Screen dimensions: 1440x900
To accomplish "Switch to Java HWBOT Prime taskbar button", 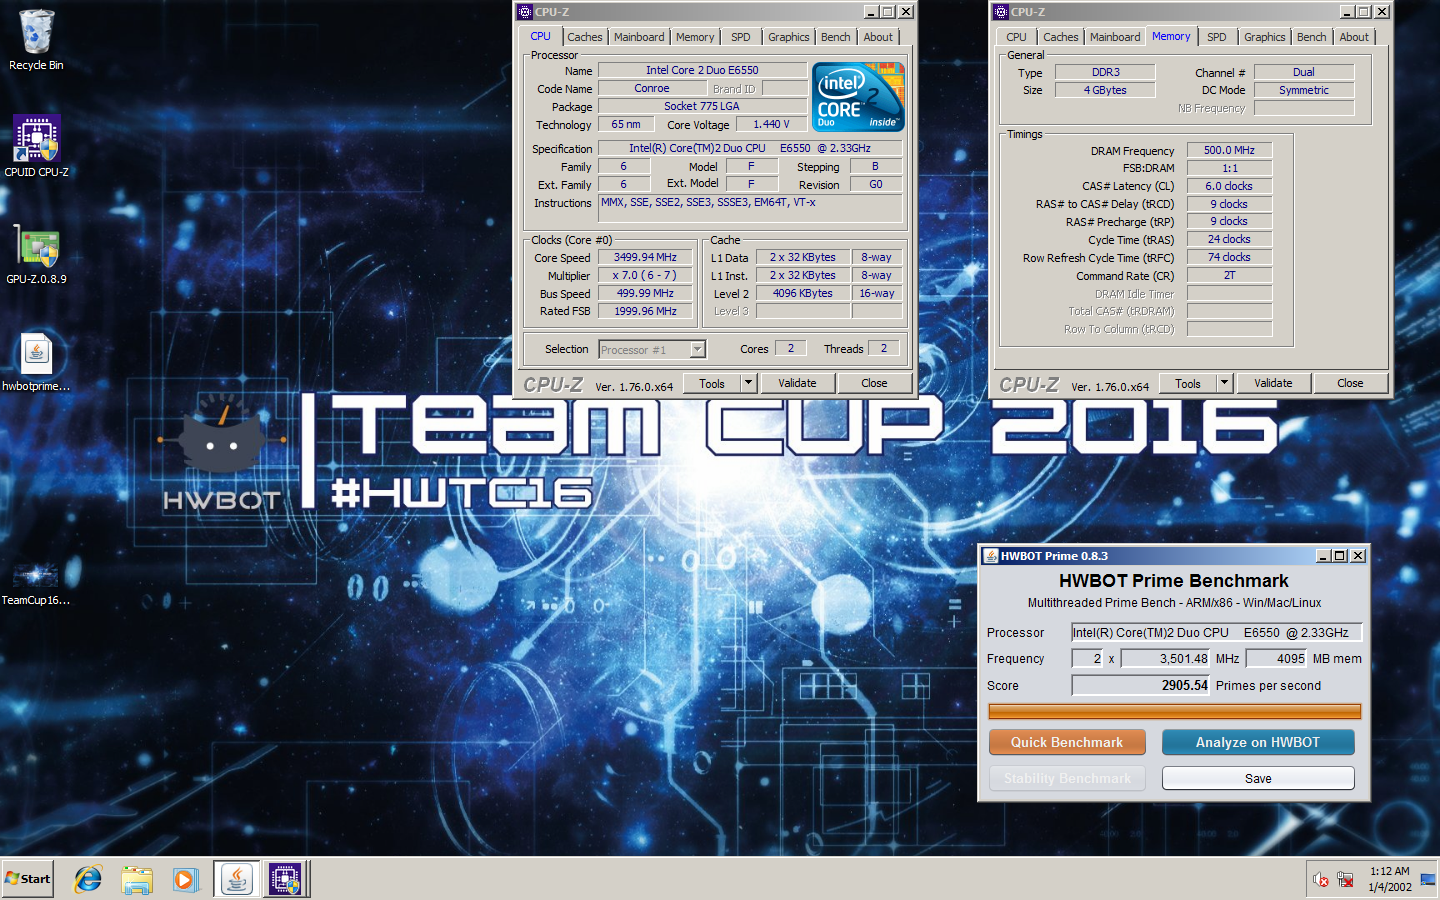I will click(x=237, y=879).
